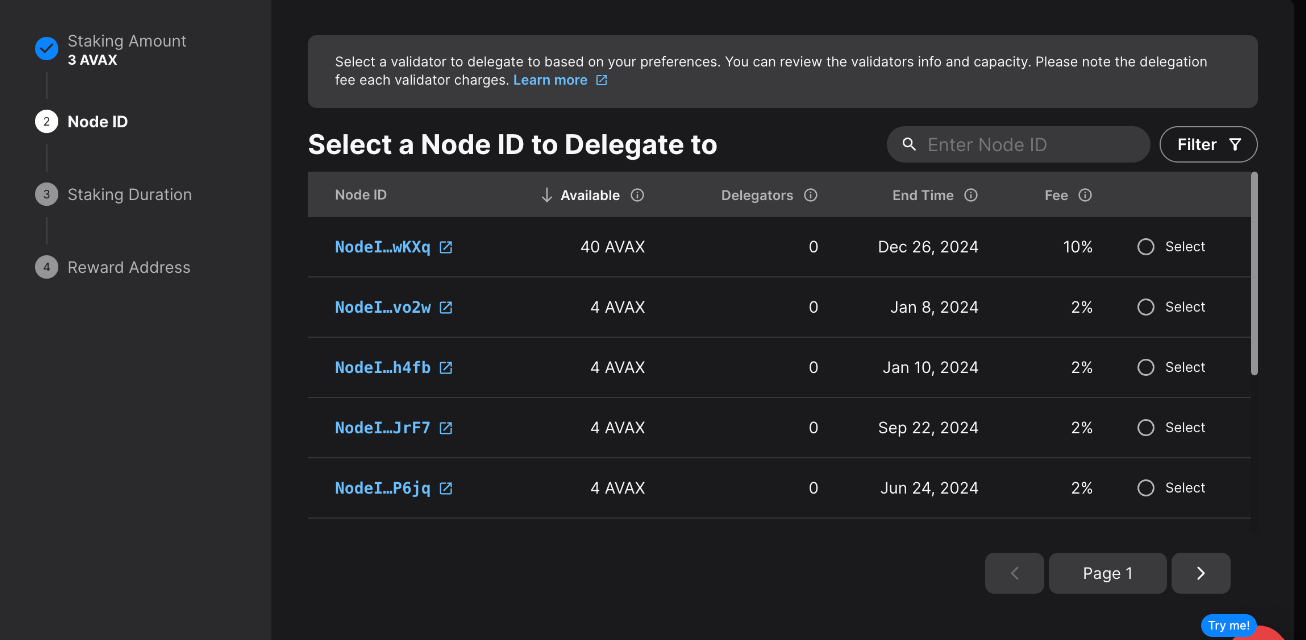Select radio for node NodeI…wKXq

point(1146,247)
